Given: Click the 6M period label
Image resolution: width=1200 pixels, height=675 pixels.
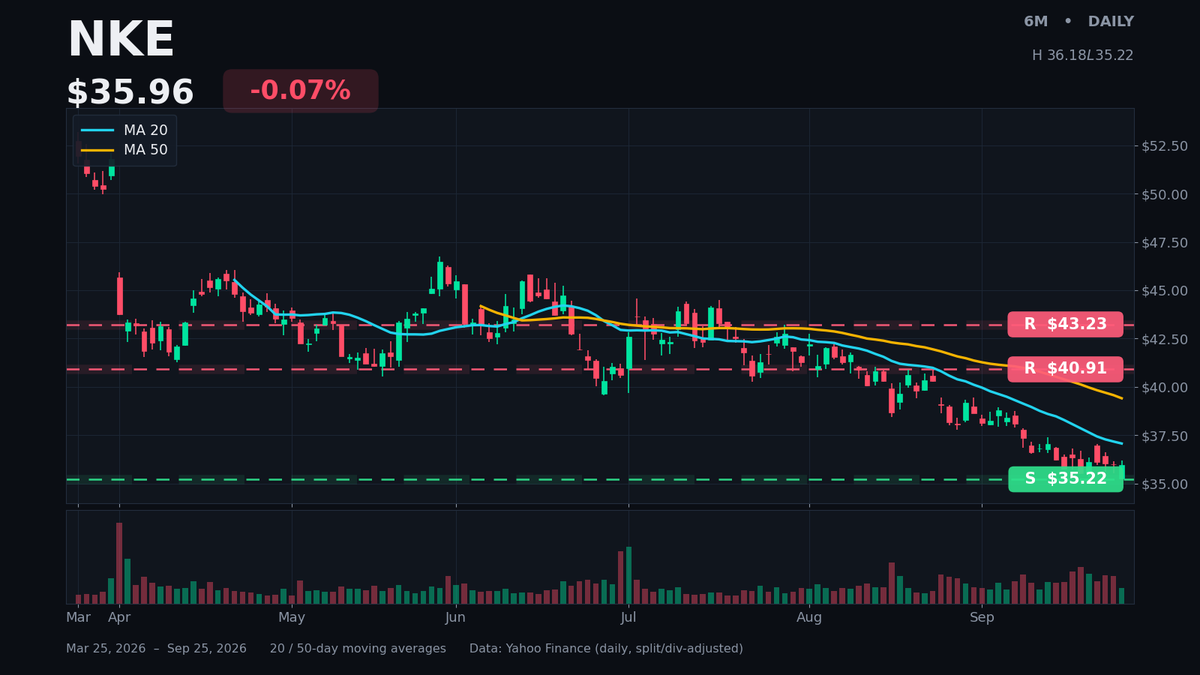Looking at the screenshot, I should [x=1036, y=22].
